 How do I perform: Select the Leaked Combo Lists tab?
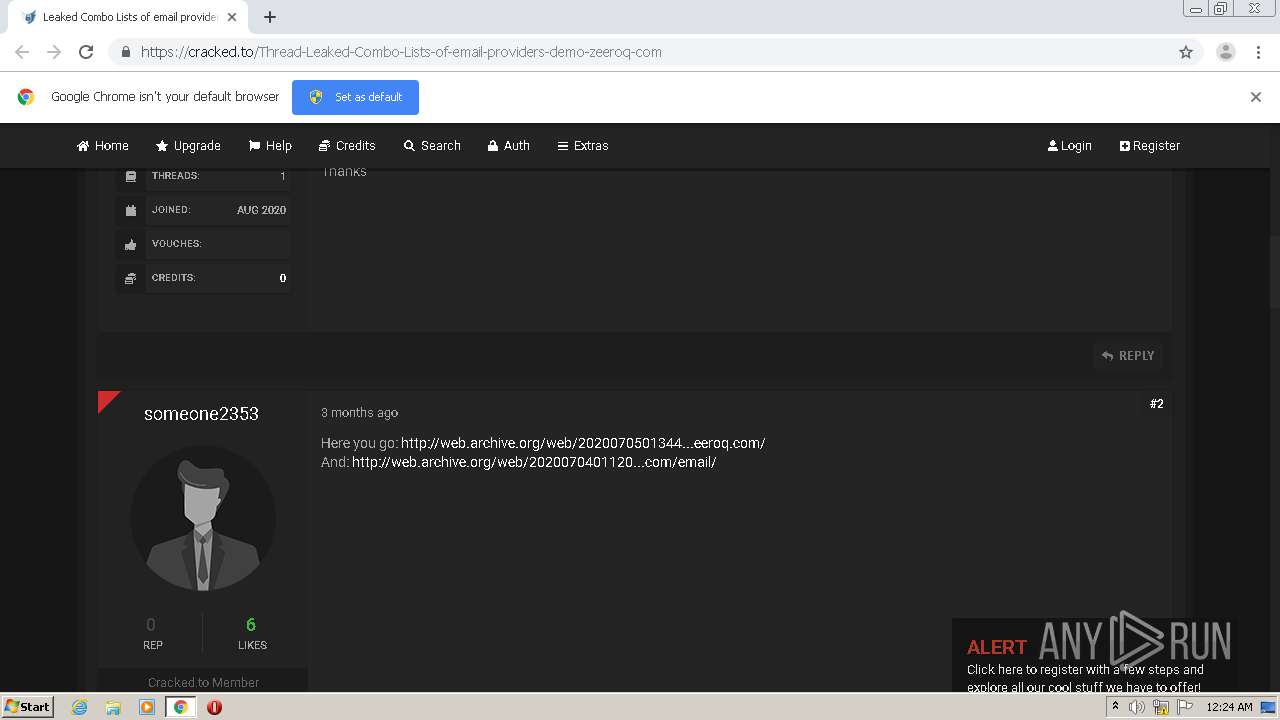127,17
